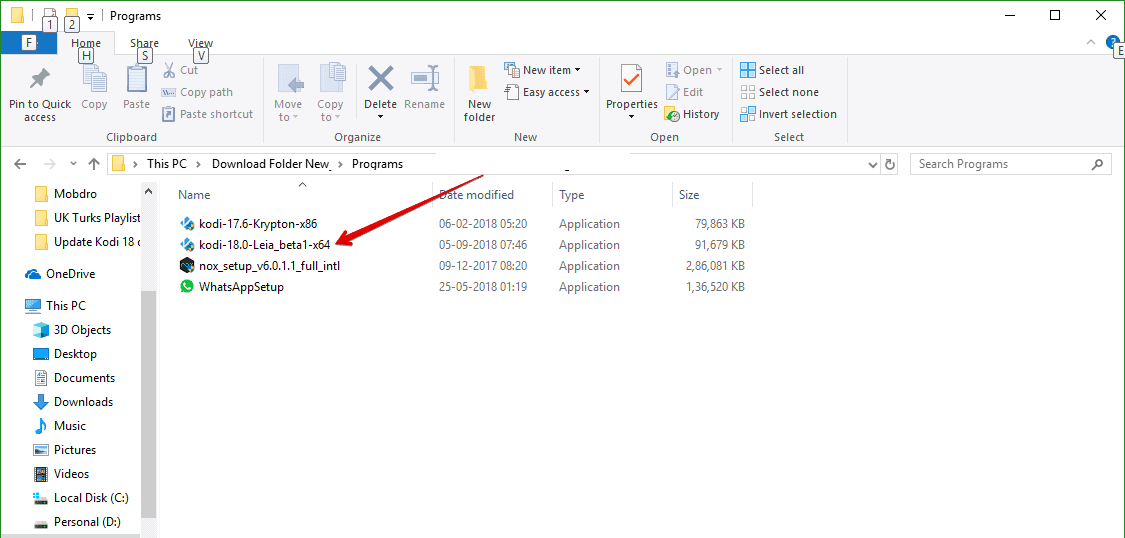This screenshot has height=538, width=1125.
Task: Click the Search Programs input field
Action: click(1000, 164)
